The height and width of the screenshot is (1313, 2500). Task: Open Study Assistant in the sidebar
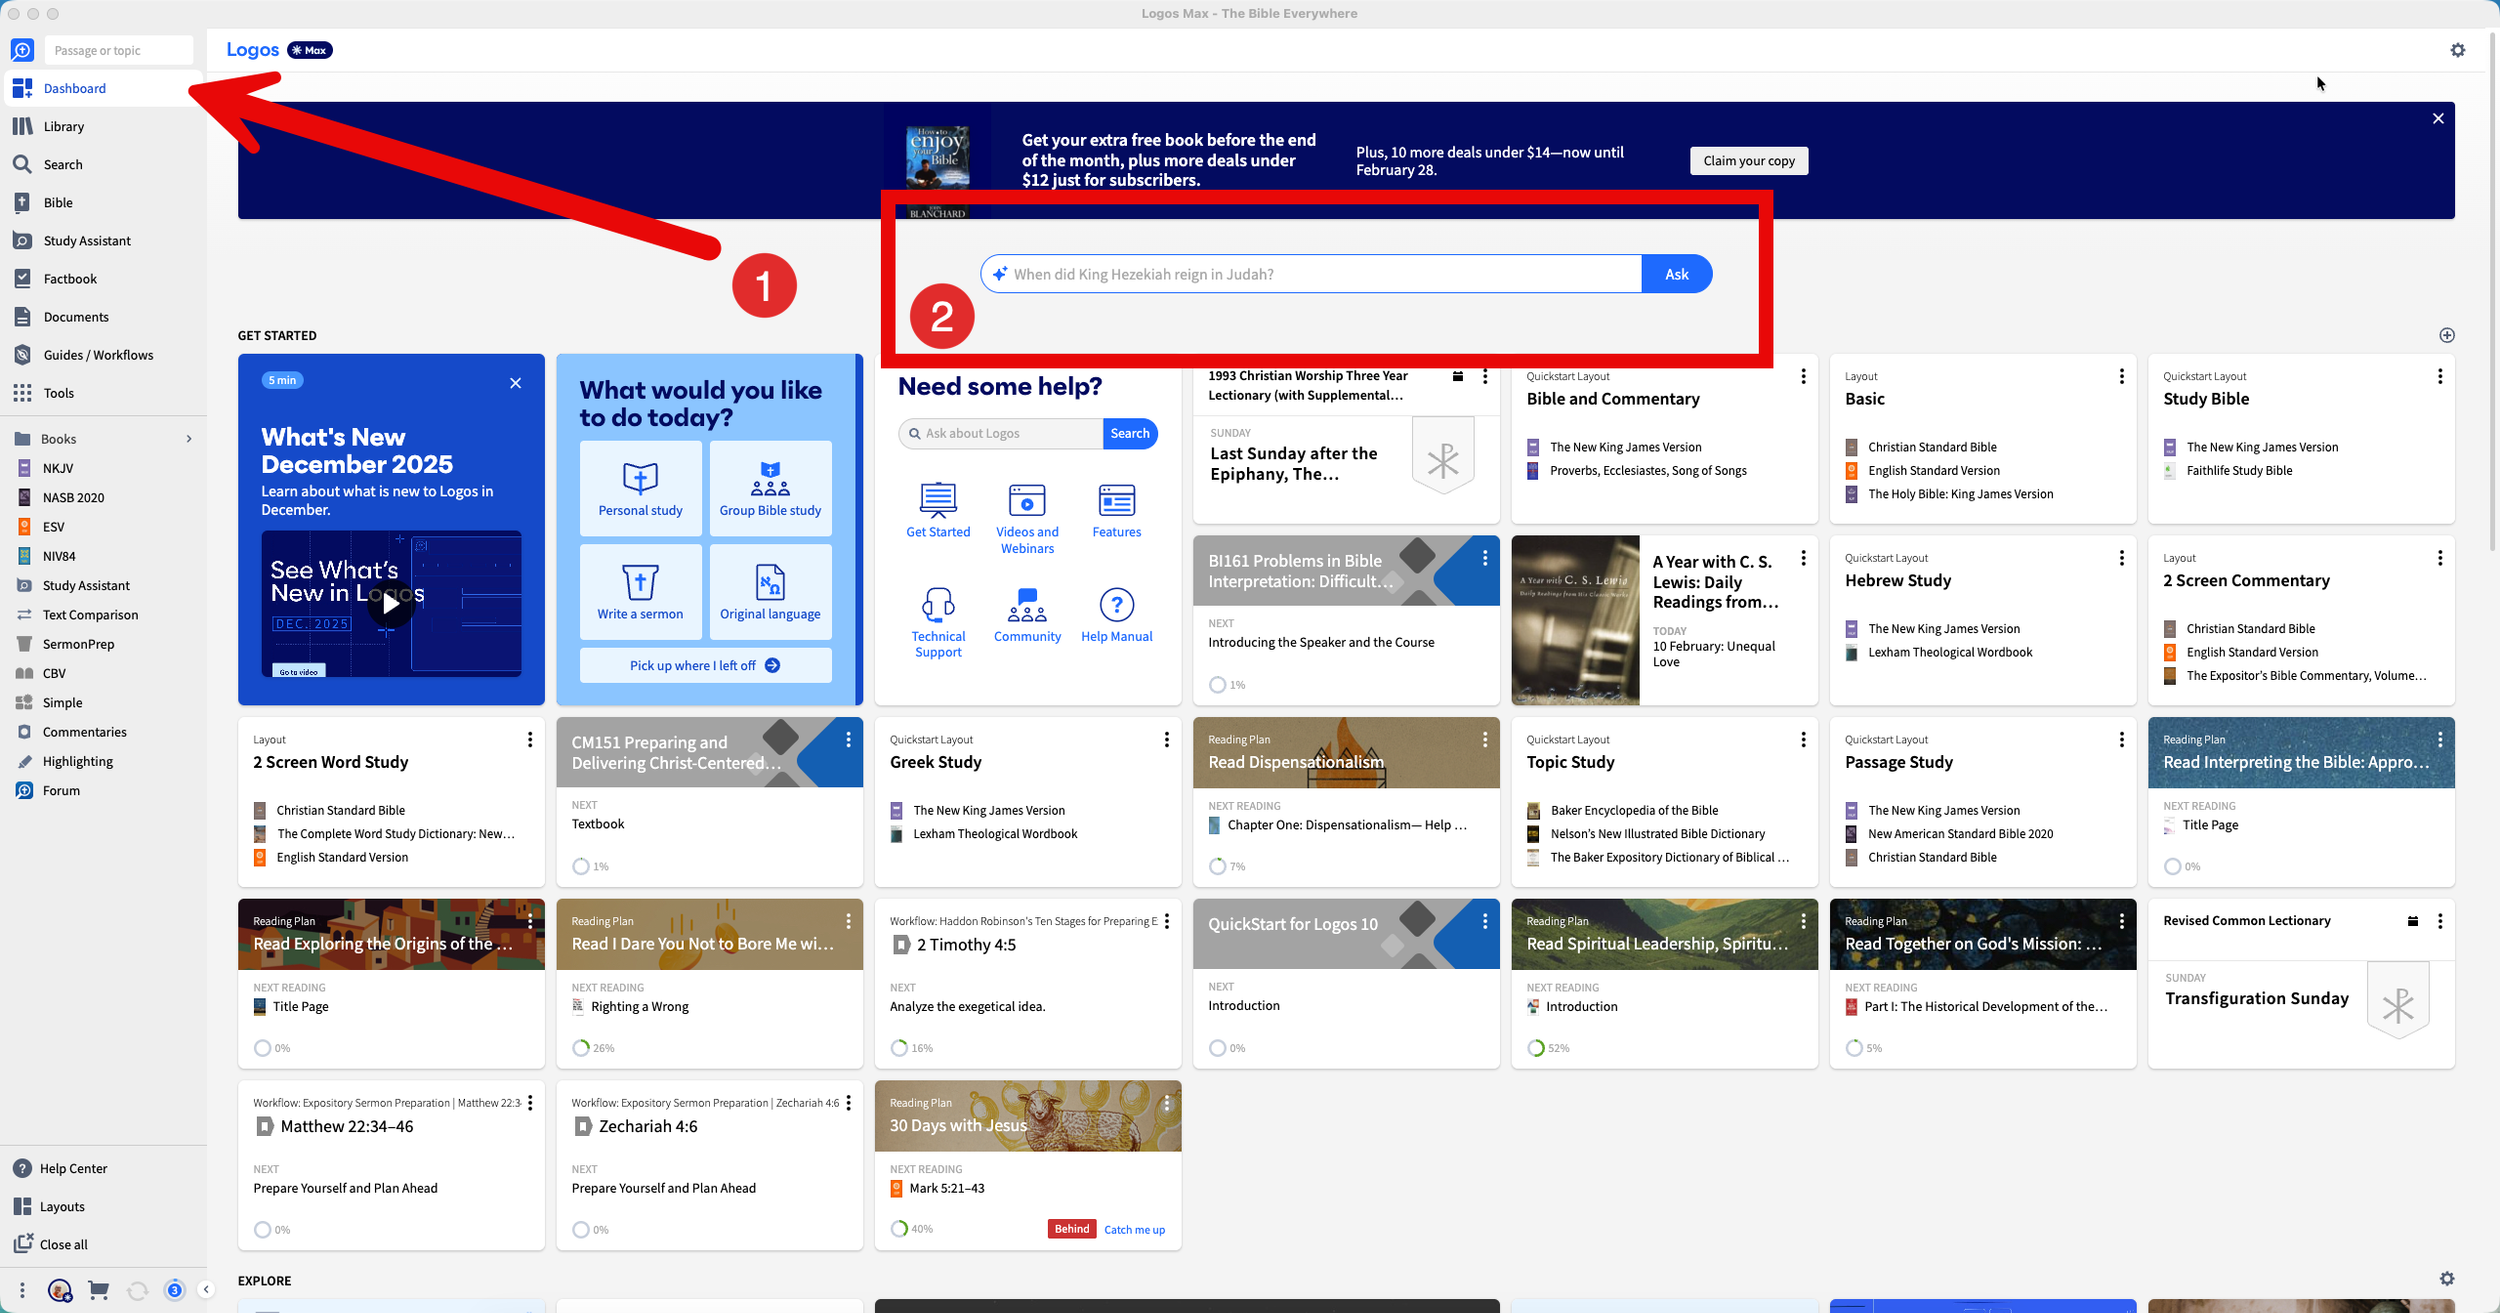[x=87, y=241]
